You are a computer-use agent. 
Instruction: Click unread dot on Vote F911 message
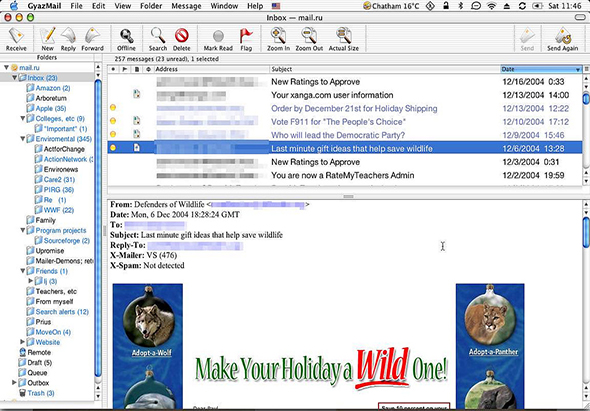click(x=113, y=121)
